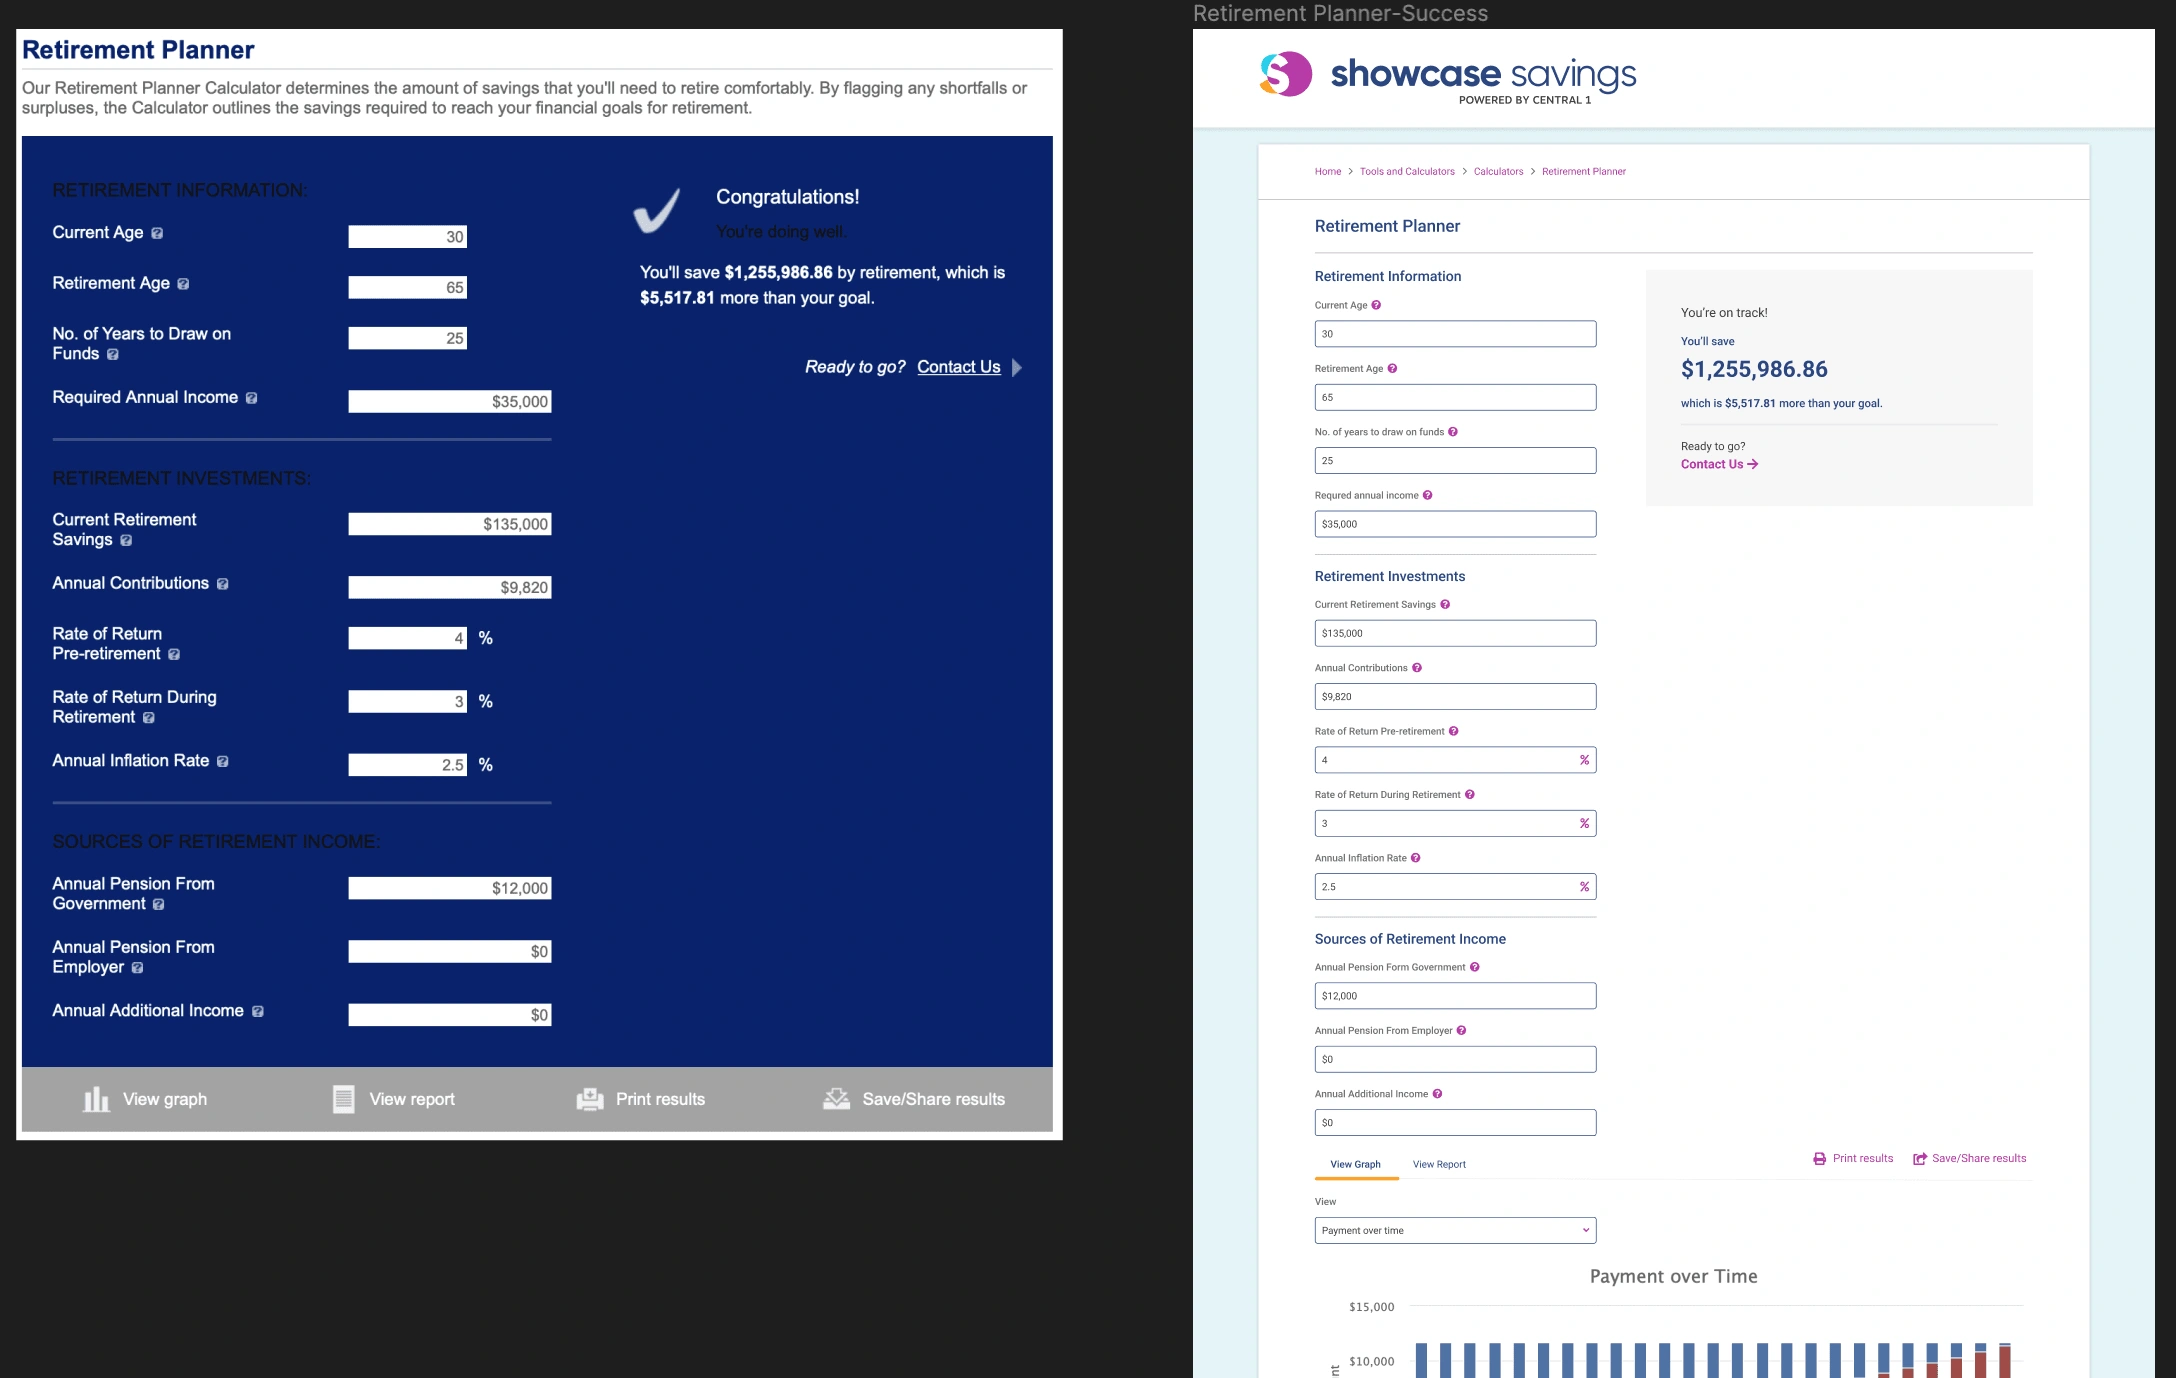Click help icon for Rate of Return Pre-retirement, left planner

[174, 654]
